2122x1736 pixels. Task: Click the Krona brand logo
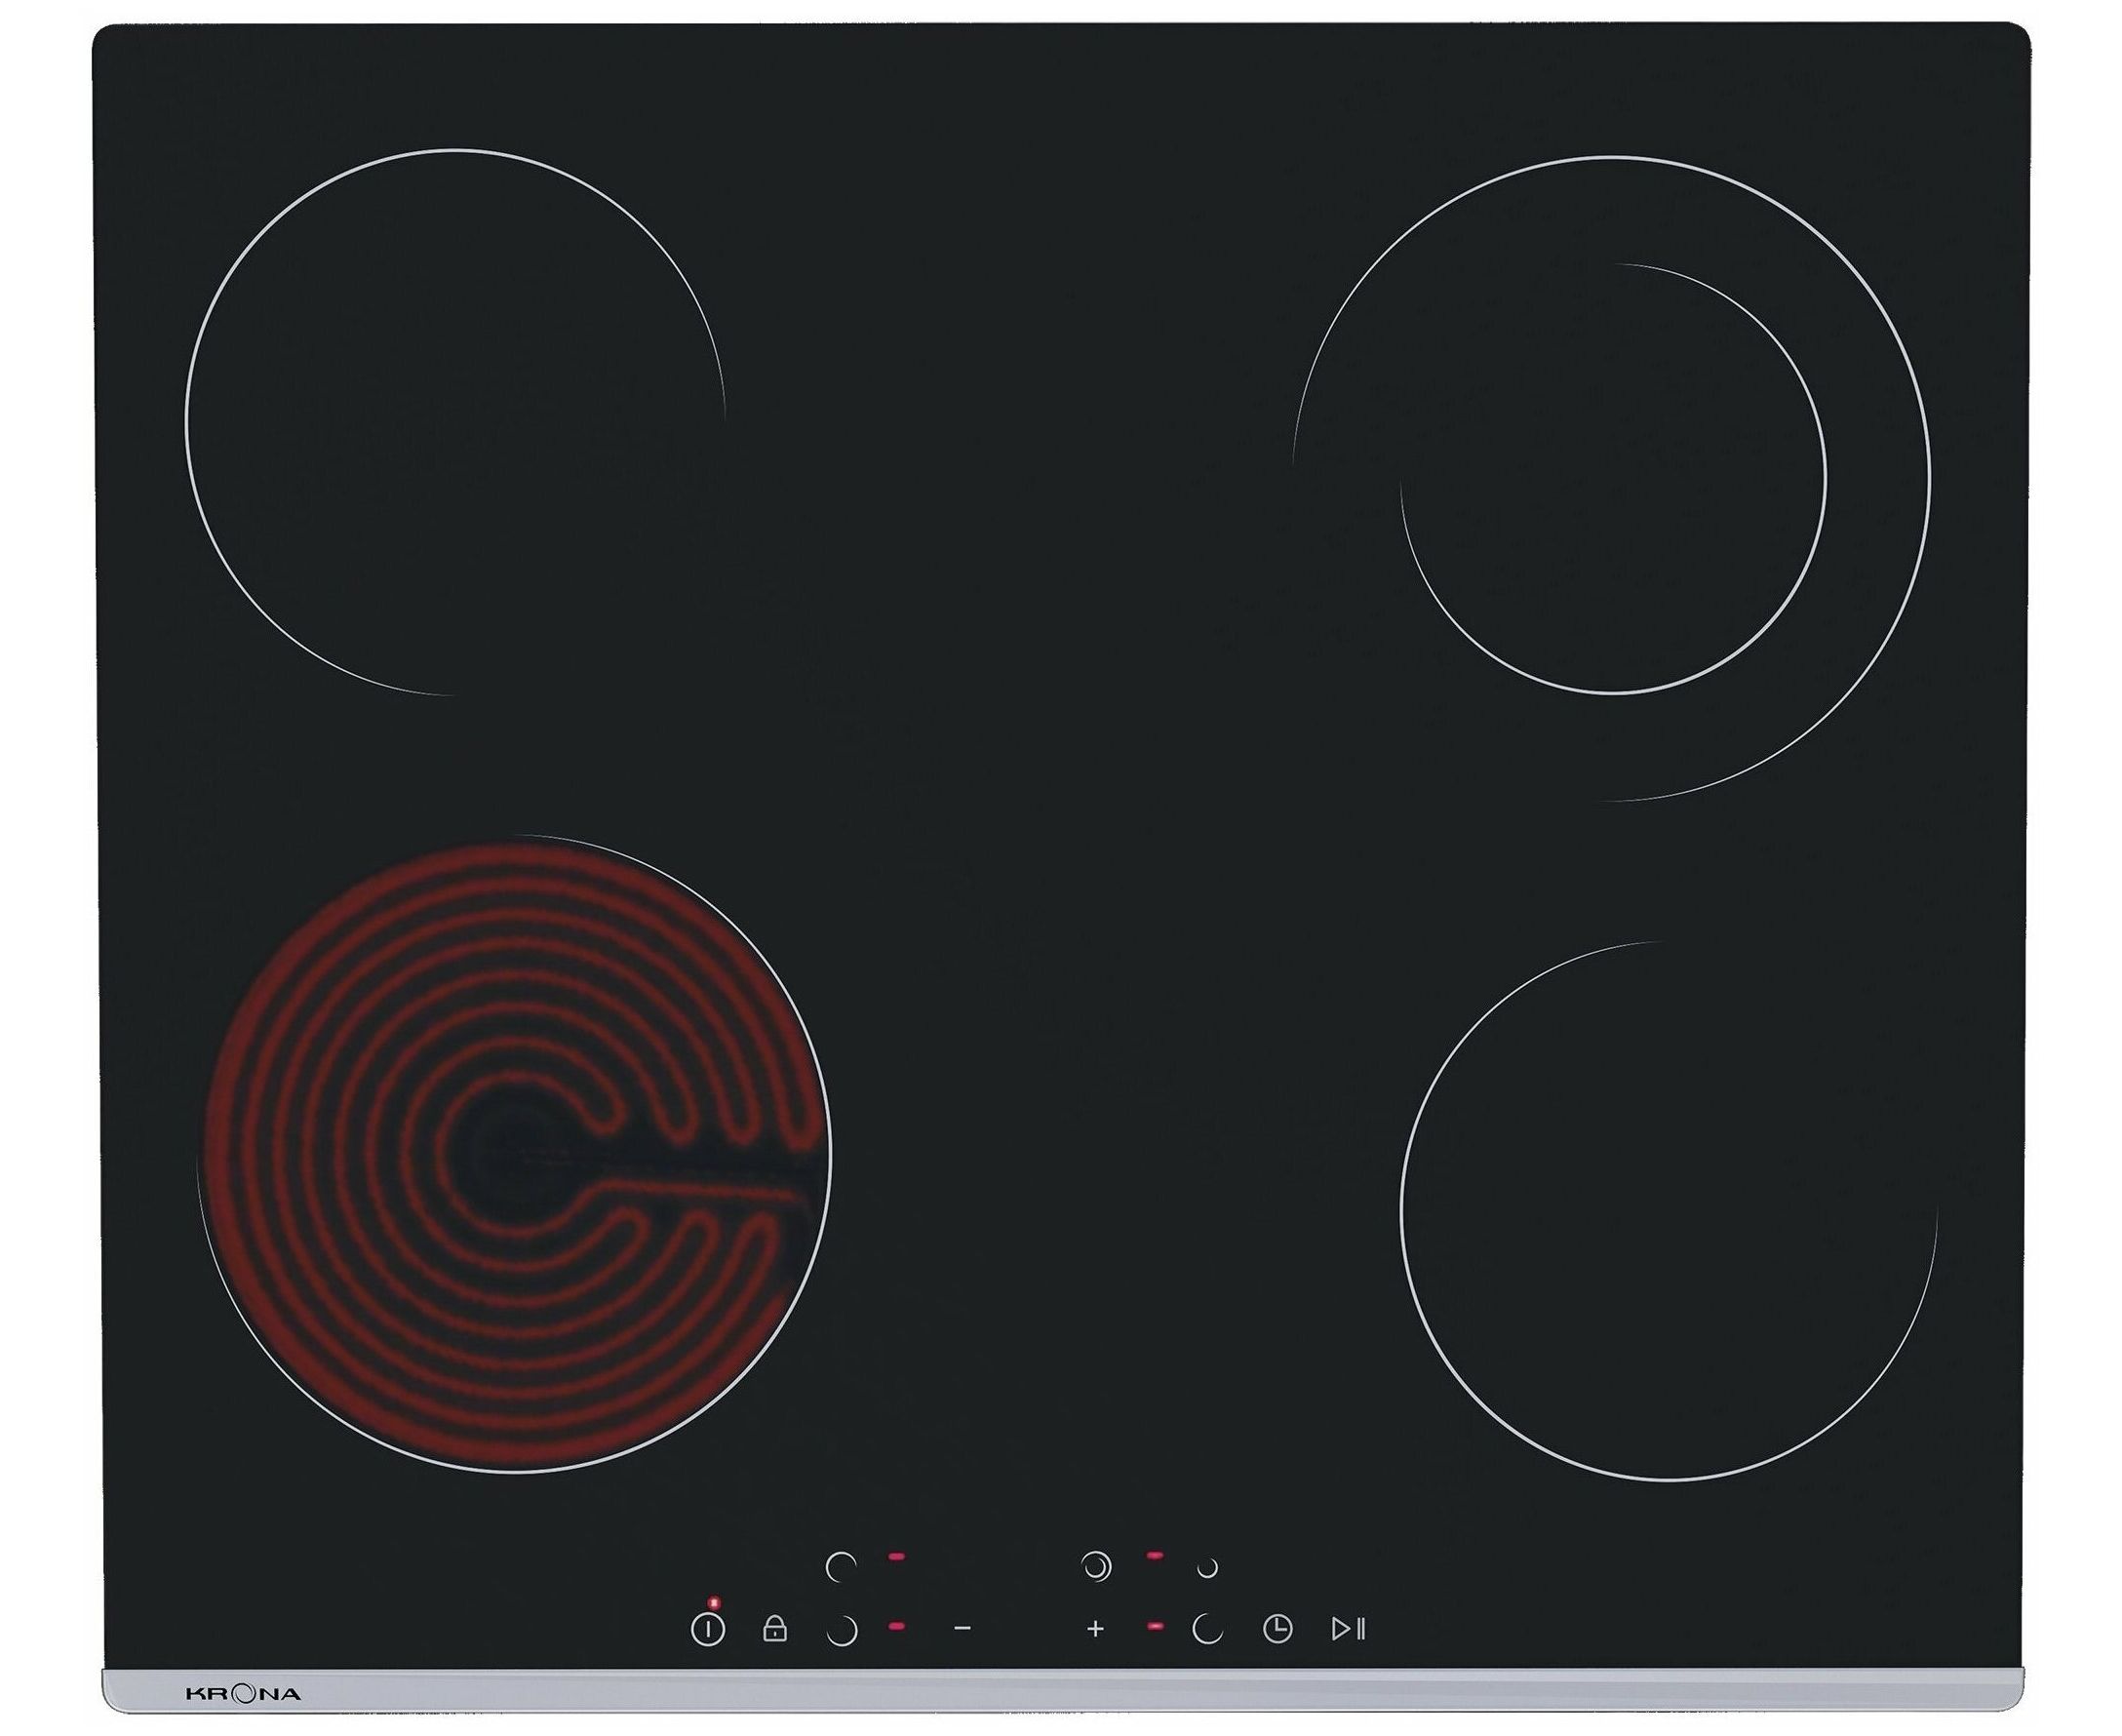click(x=243, y=1694)
